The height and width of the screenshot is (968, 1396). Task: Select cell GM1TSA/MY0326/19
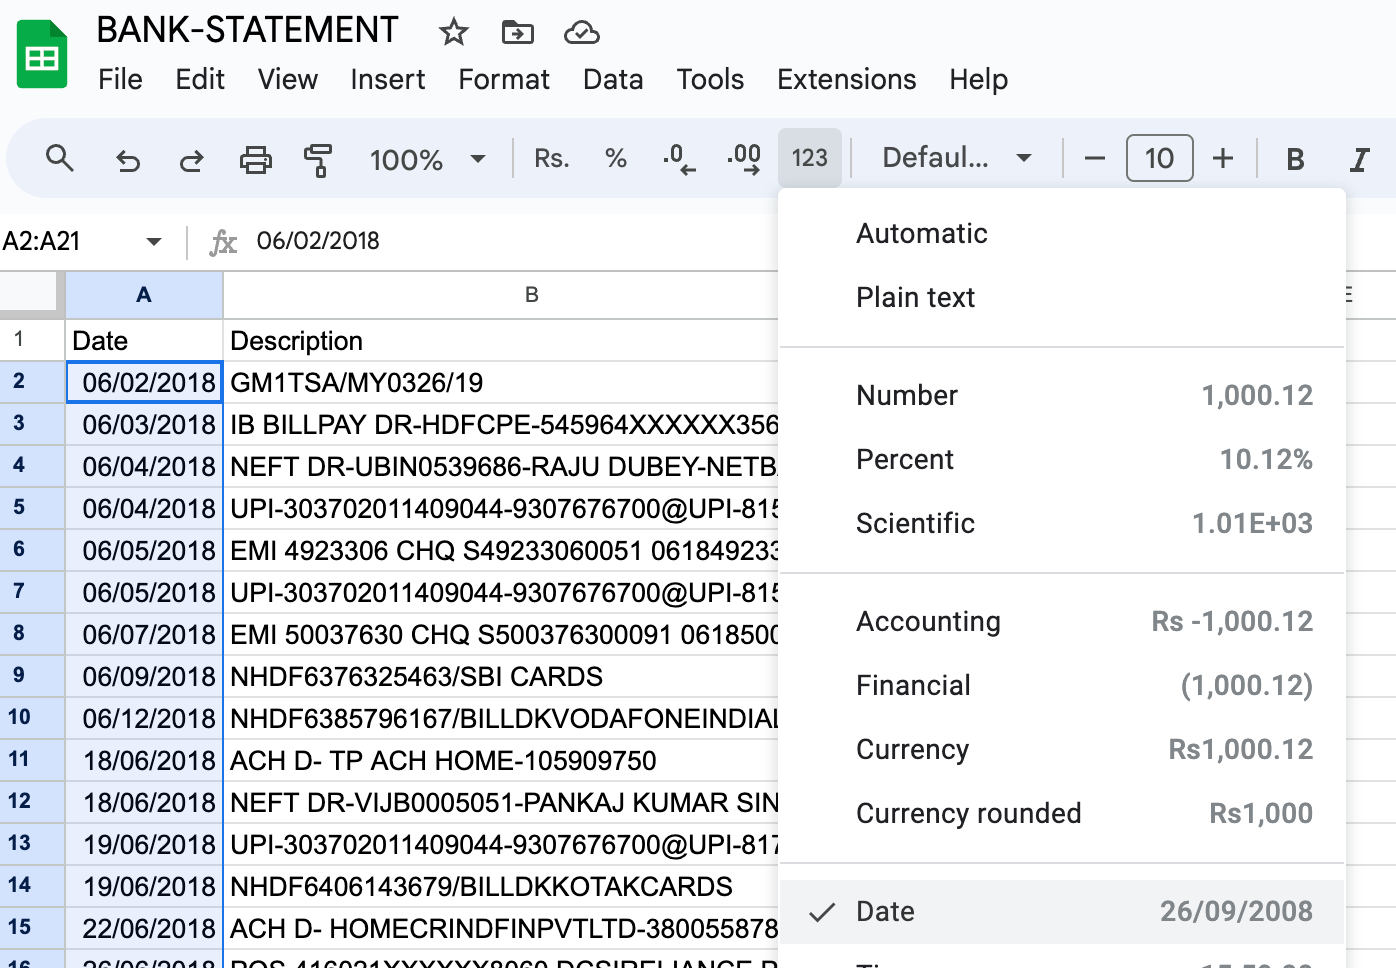point(501,383)
